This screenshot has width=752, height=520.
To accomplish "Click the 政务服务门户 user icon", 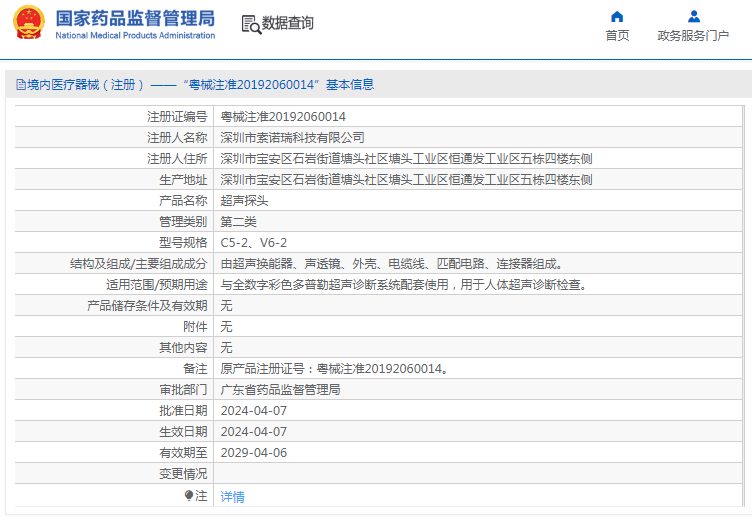I will click(x=693, y=17).
